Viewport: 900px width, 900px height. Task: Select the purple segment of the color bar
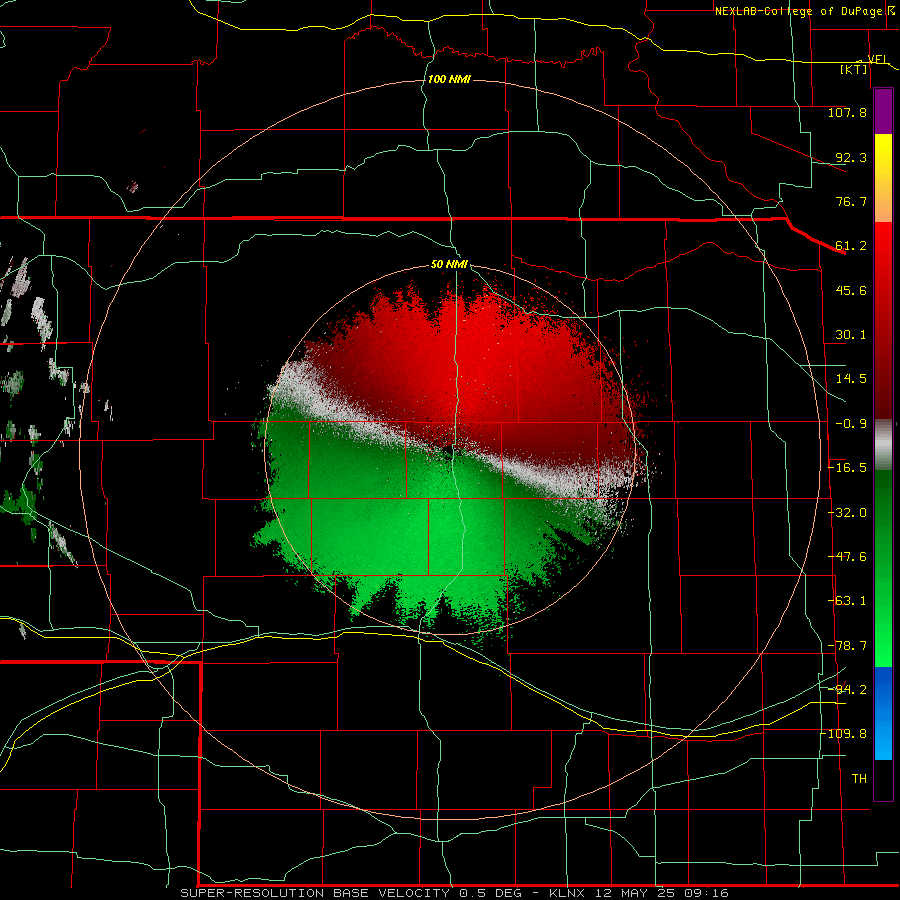coord(883,111)
